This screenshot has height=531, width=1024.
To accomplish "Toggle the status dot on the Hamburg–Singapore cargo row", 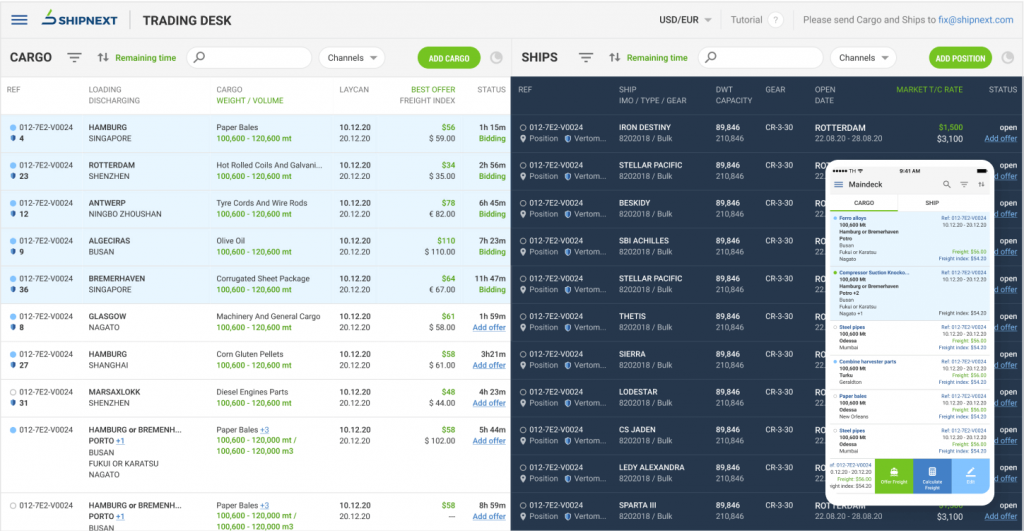I will coord(13,128).
